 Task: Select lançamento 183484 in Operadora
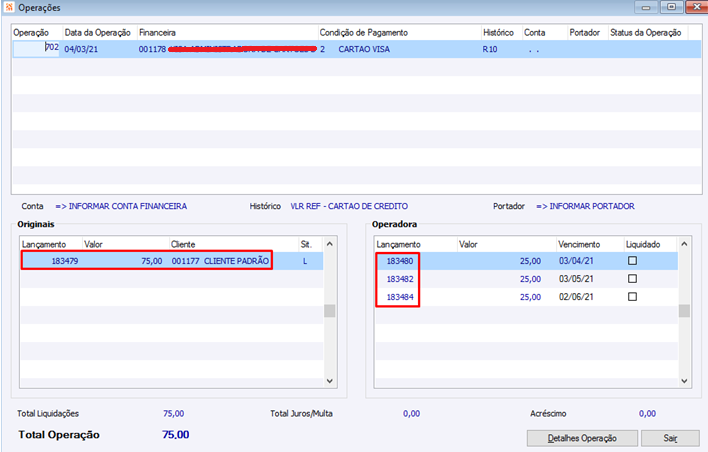pos(400,297)
